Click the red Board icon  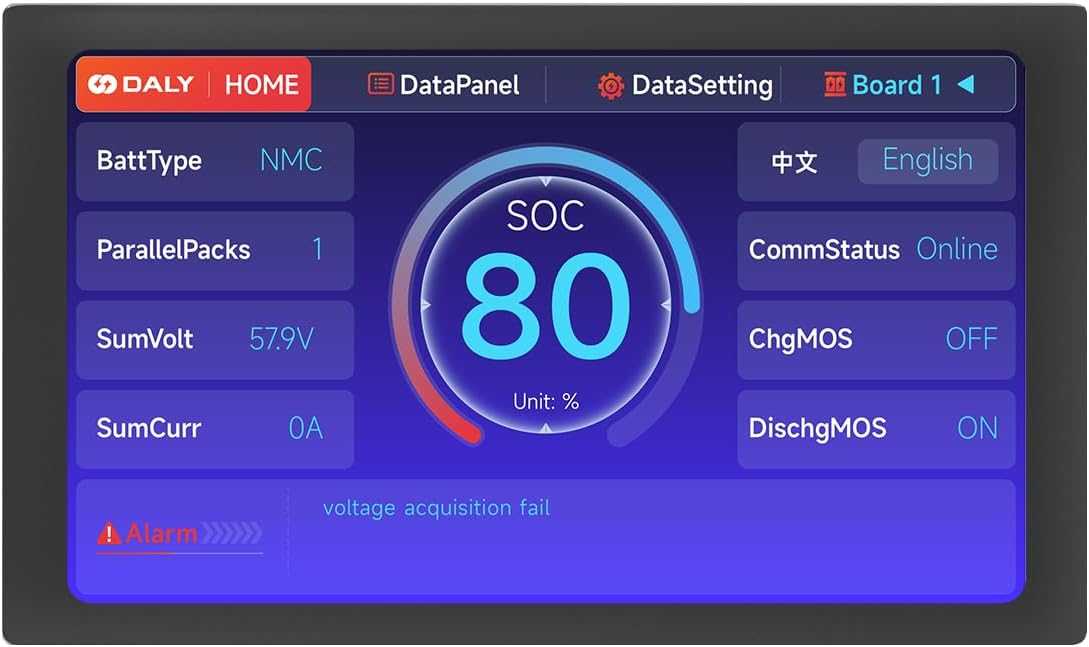pyautogui.click(x=835, y=85)
